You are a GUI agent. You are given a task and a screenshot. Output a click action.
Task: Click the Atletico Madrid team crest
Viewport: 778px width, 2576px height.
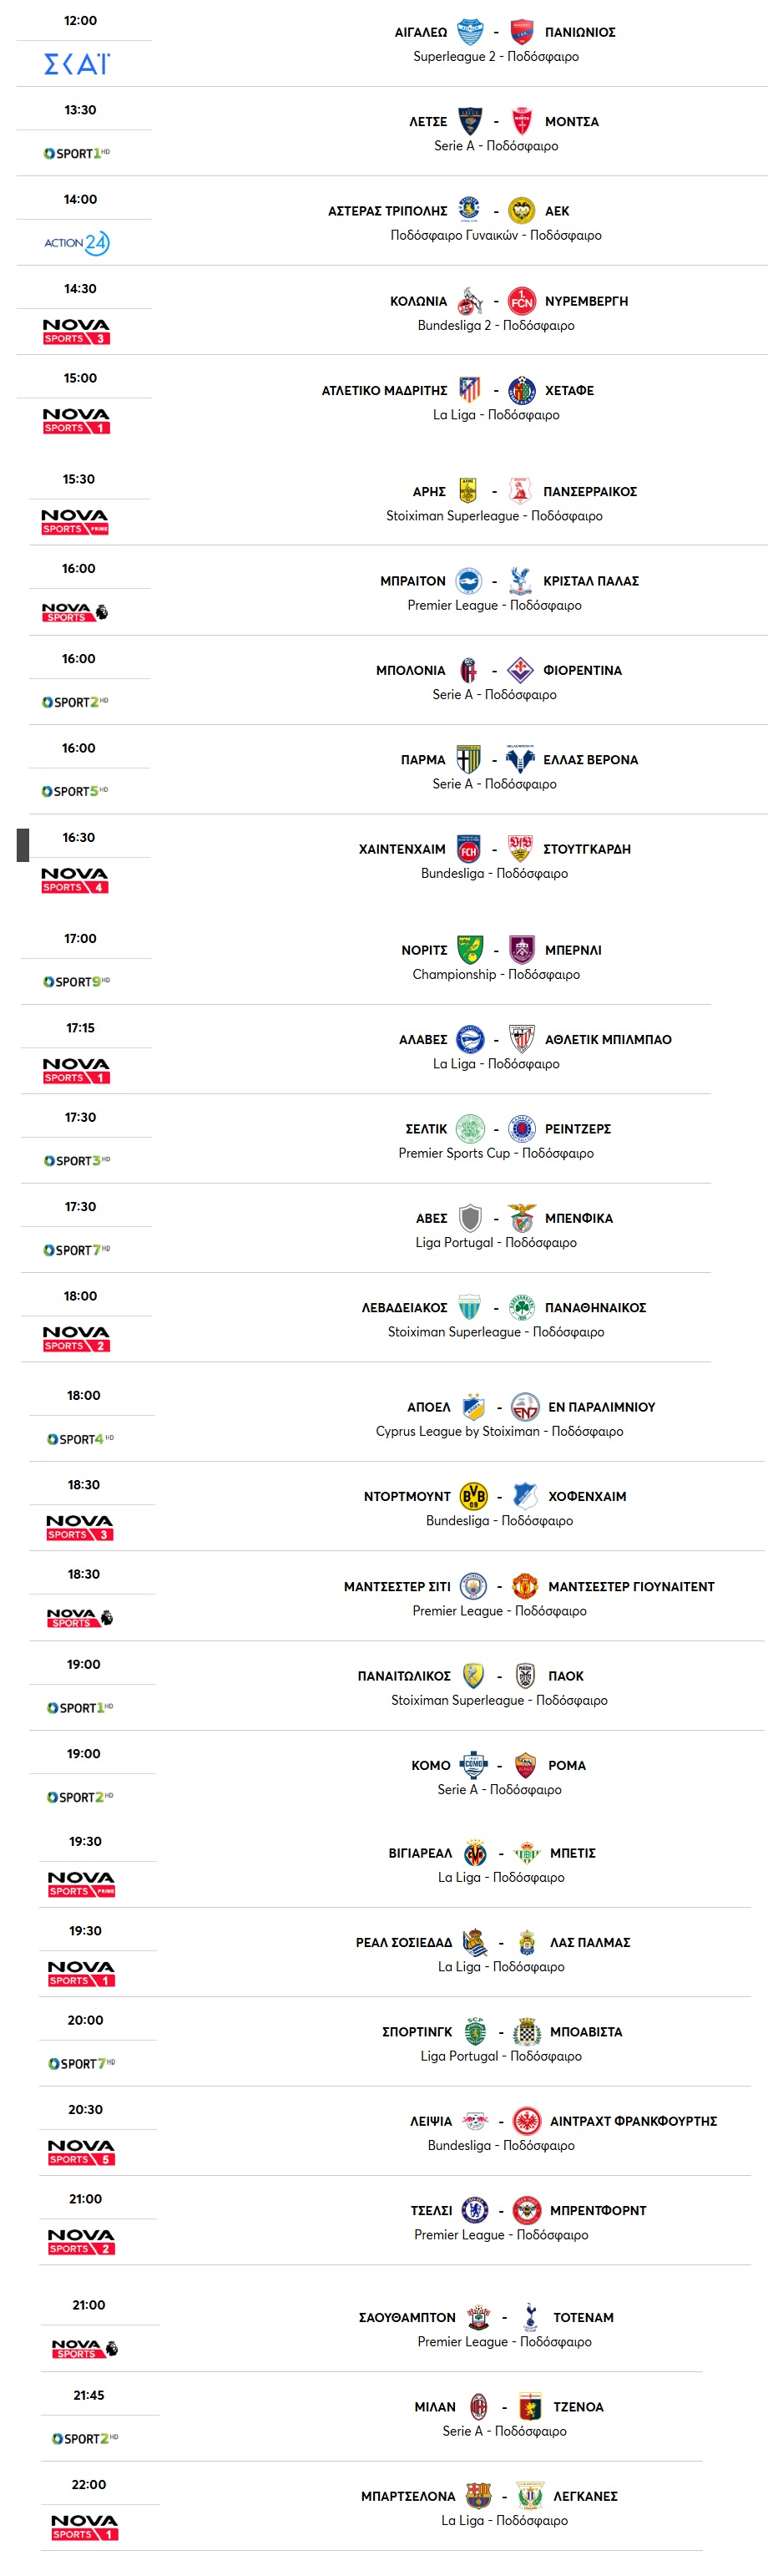click(x=469, y=390)
